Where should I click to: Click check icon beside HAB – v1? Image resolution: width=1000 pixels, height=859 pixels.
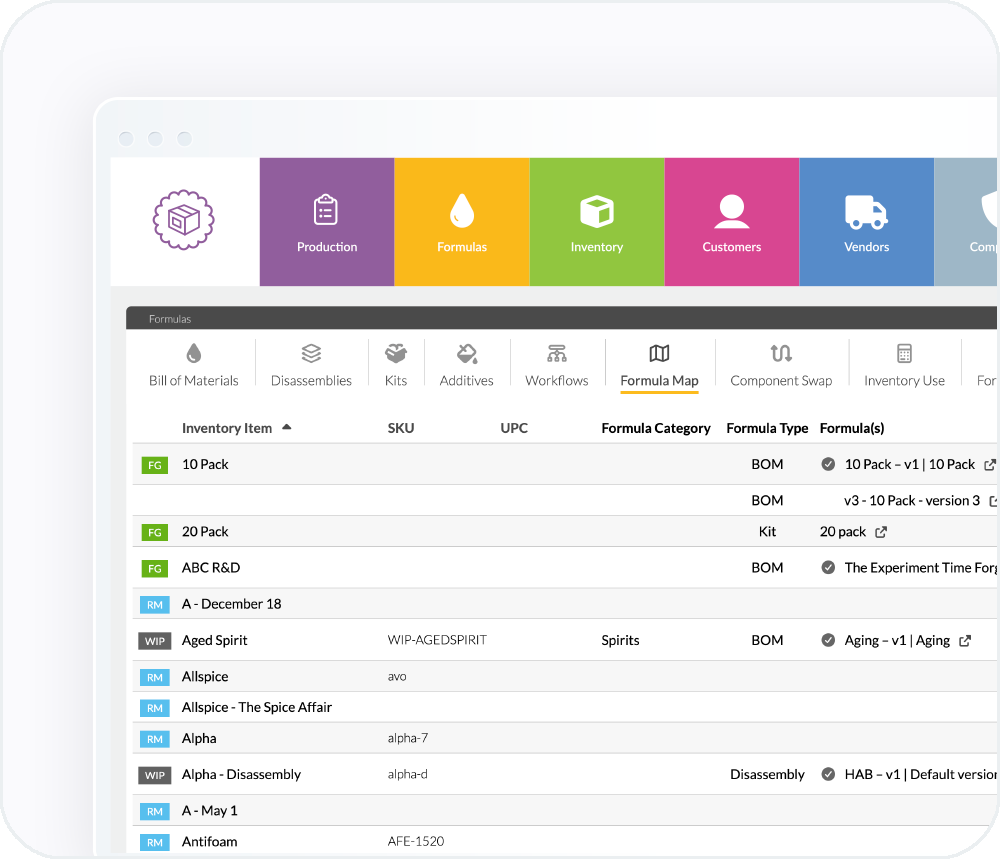(828, 774)
